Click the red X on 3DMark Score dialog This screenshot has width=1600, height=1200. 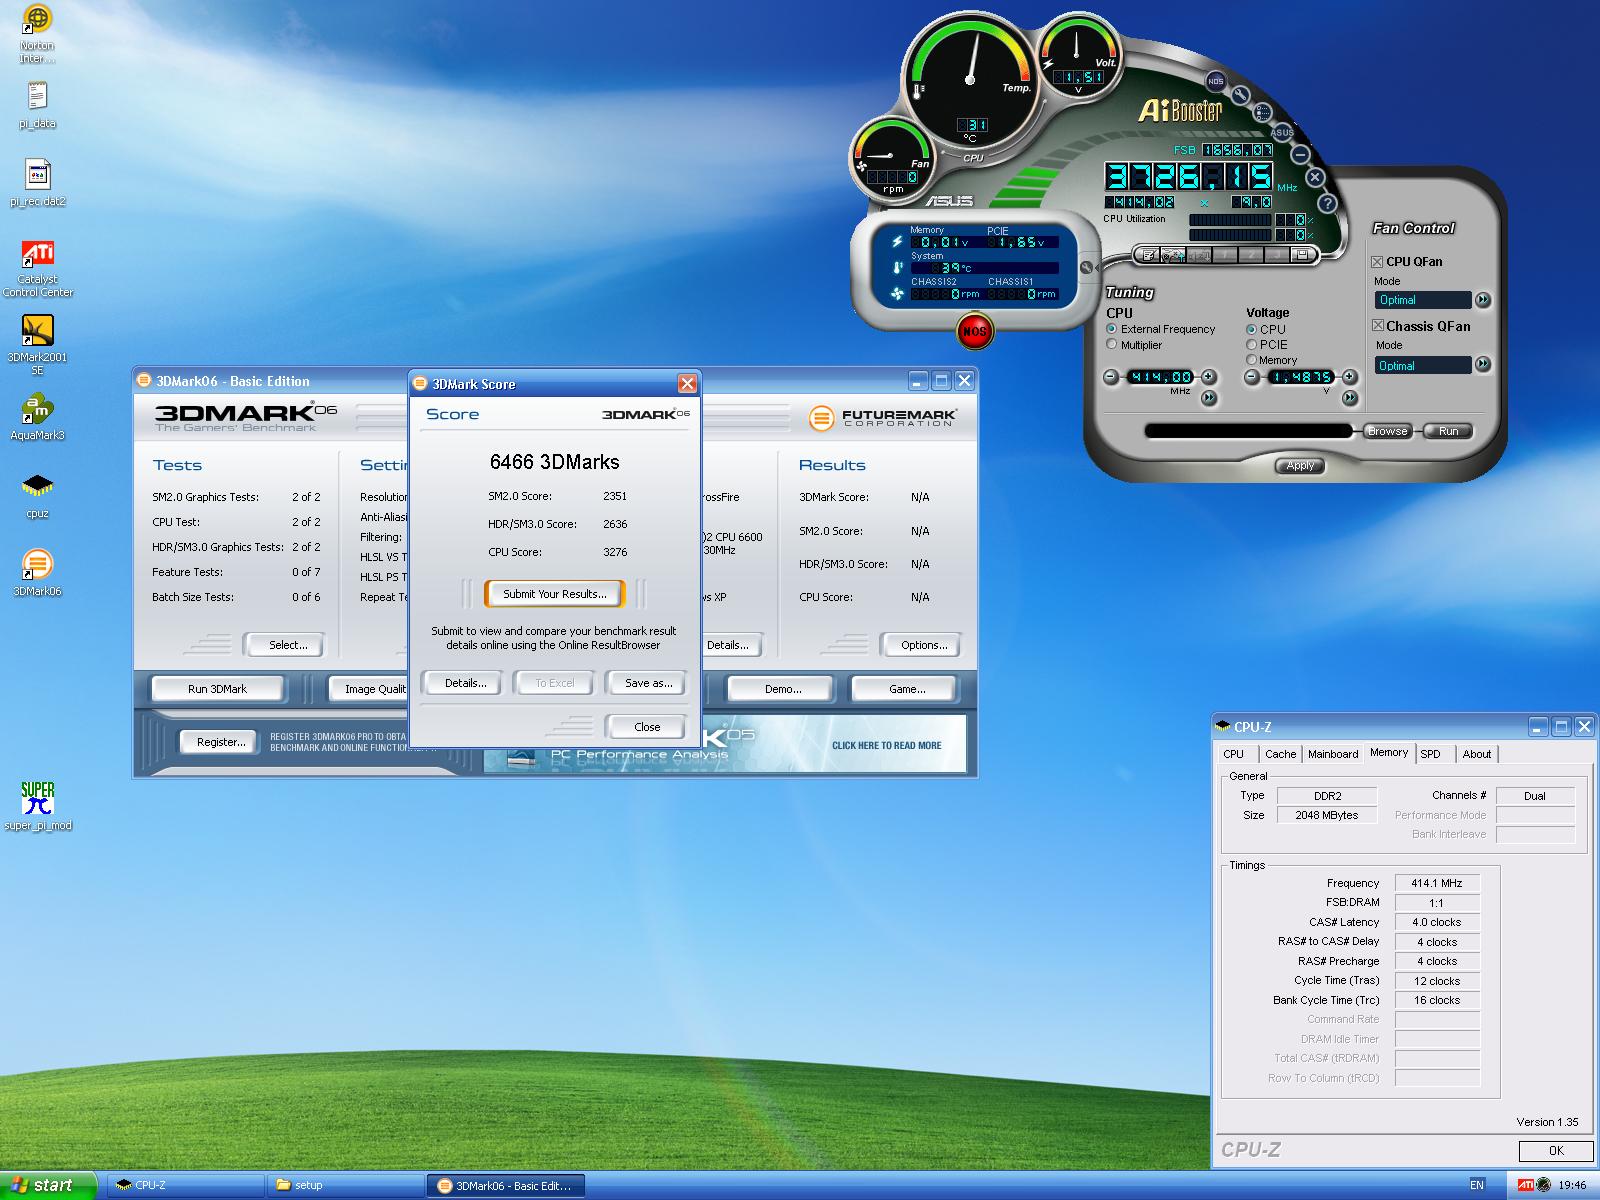(x=687, y=383)
